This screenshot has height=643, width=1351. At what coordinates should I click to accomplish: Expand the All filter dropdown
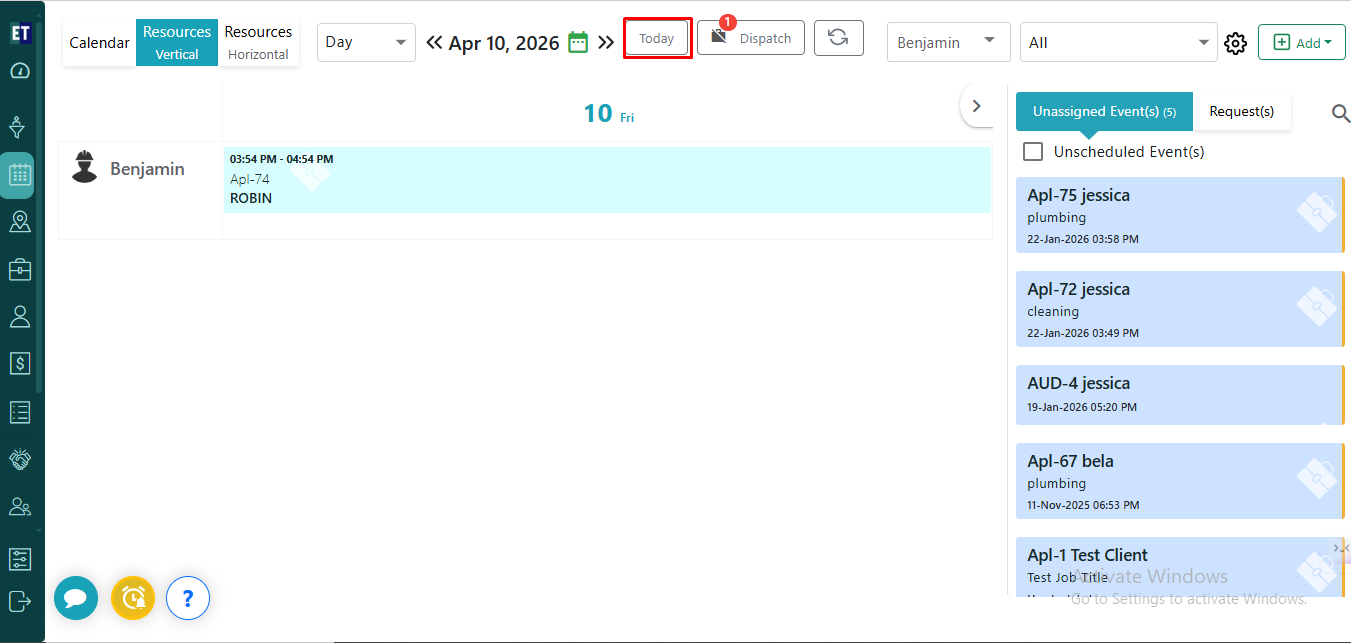coord(1118,43)
